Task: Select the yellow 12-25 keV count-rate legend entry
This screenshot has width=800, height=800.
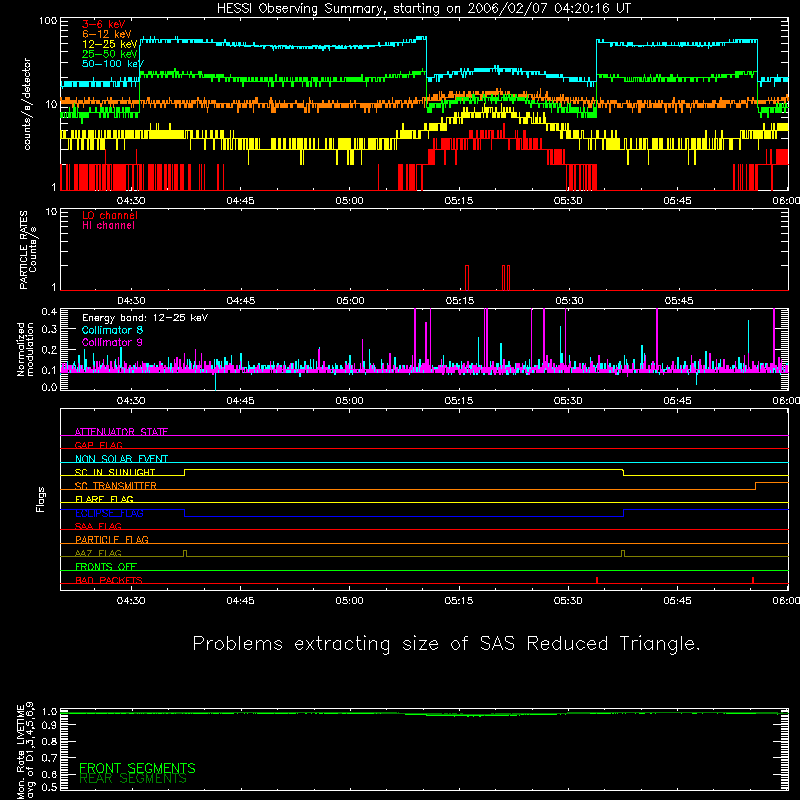Action: click(110, 44)
